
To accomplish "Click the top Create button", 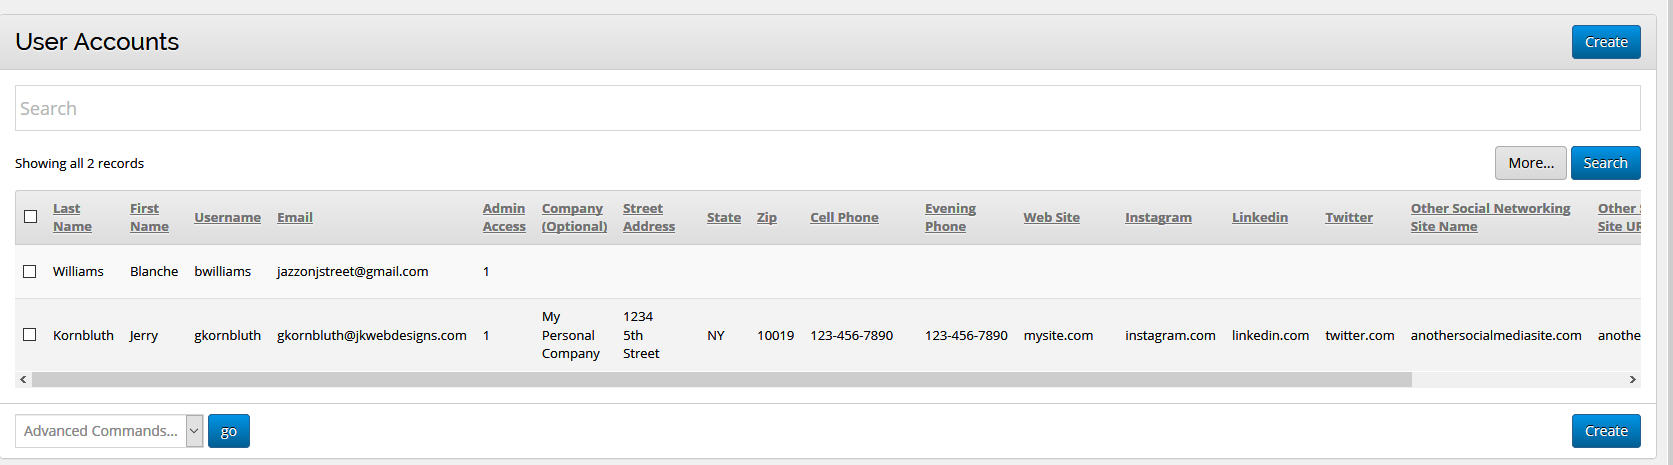I will point(1605,42).
